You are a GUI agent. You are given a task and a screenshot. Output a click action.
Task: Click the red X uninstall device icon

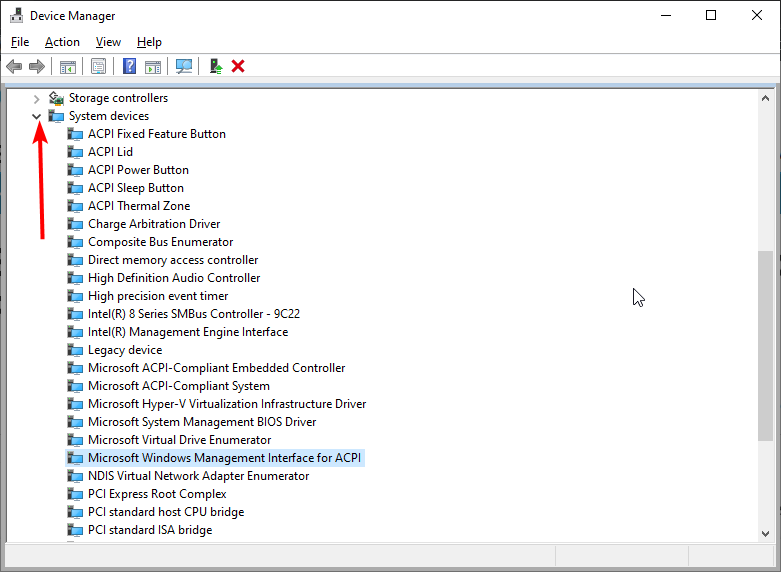[238, 66]
